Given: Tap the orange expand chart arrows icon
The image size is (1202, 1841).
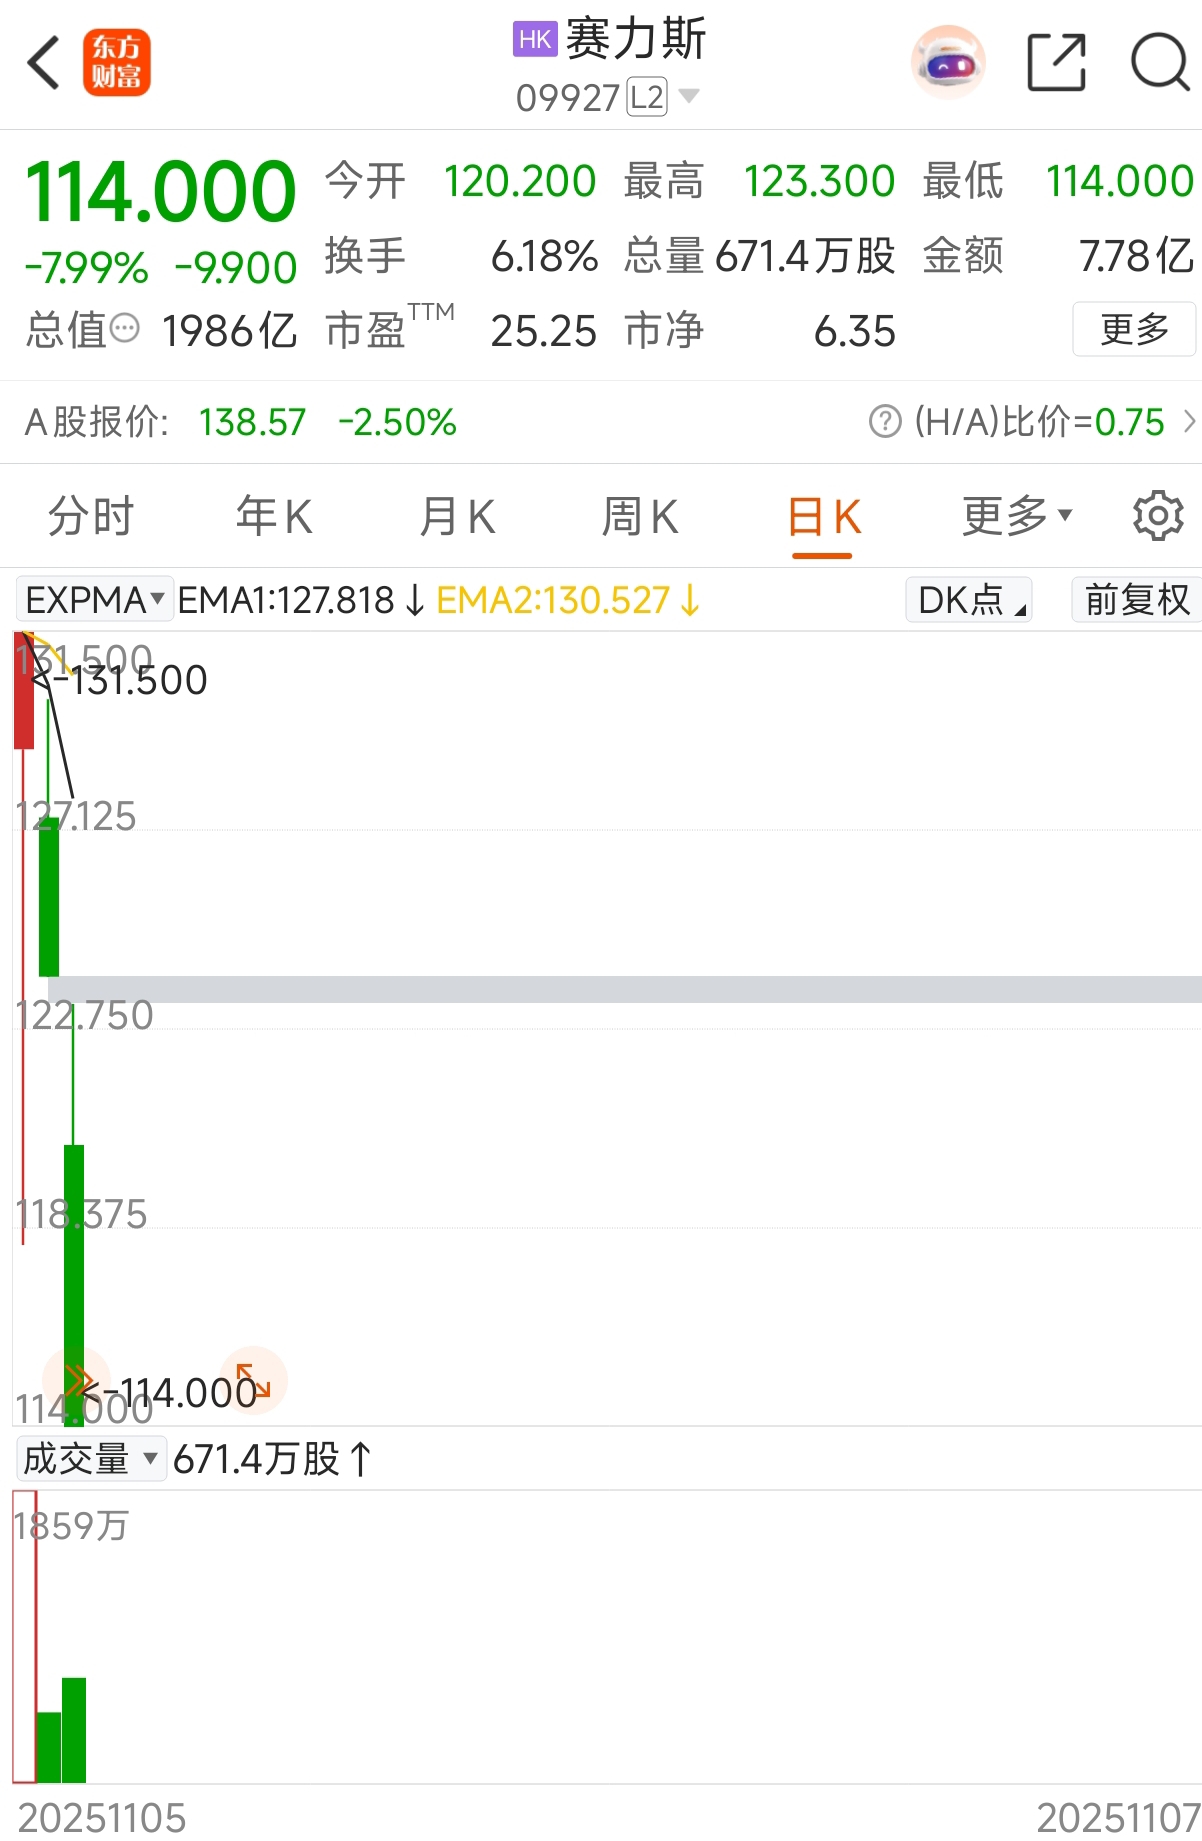Looking at the screenshot, I should tap(253, 1380).
